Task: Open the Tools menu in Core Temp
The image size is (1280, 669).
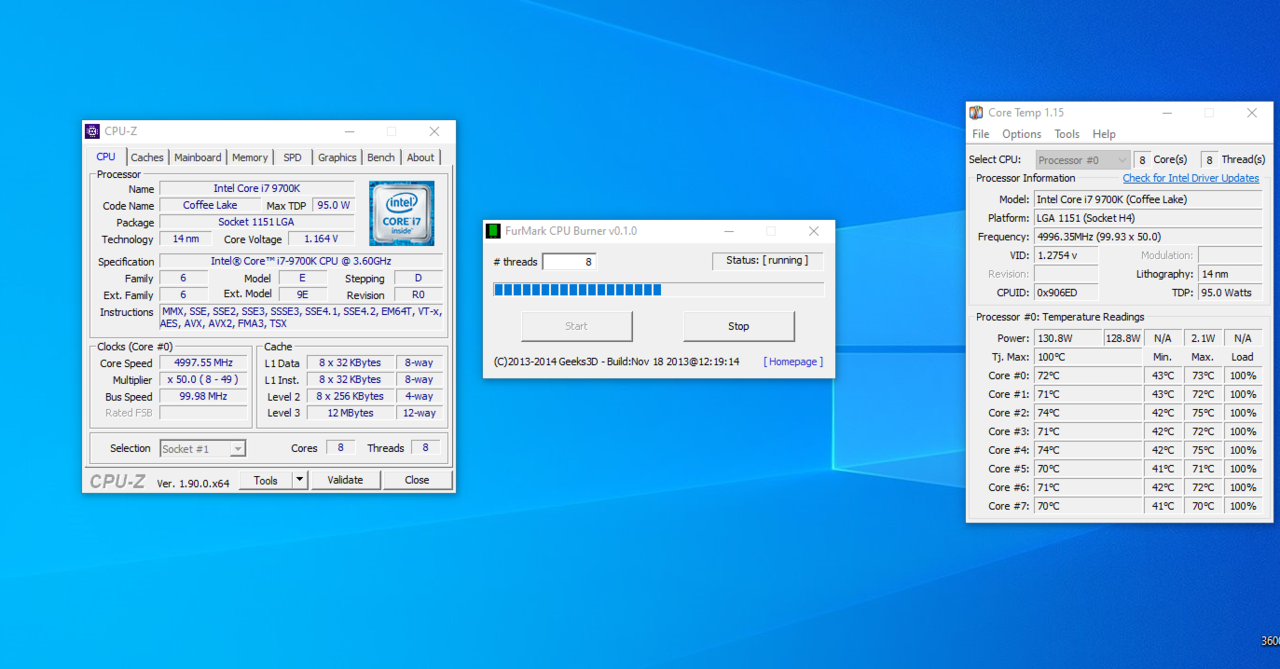Action: [x=1067, y=134]
